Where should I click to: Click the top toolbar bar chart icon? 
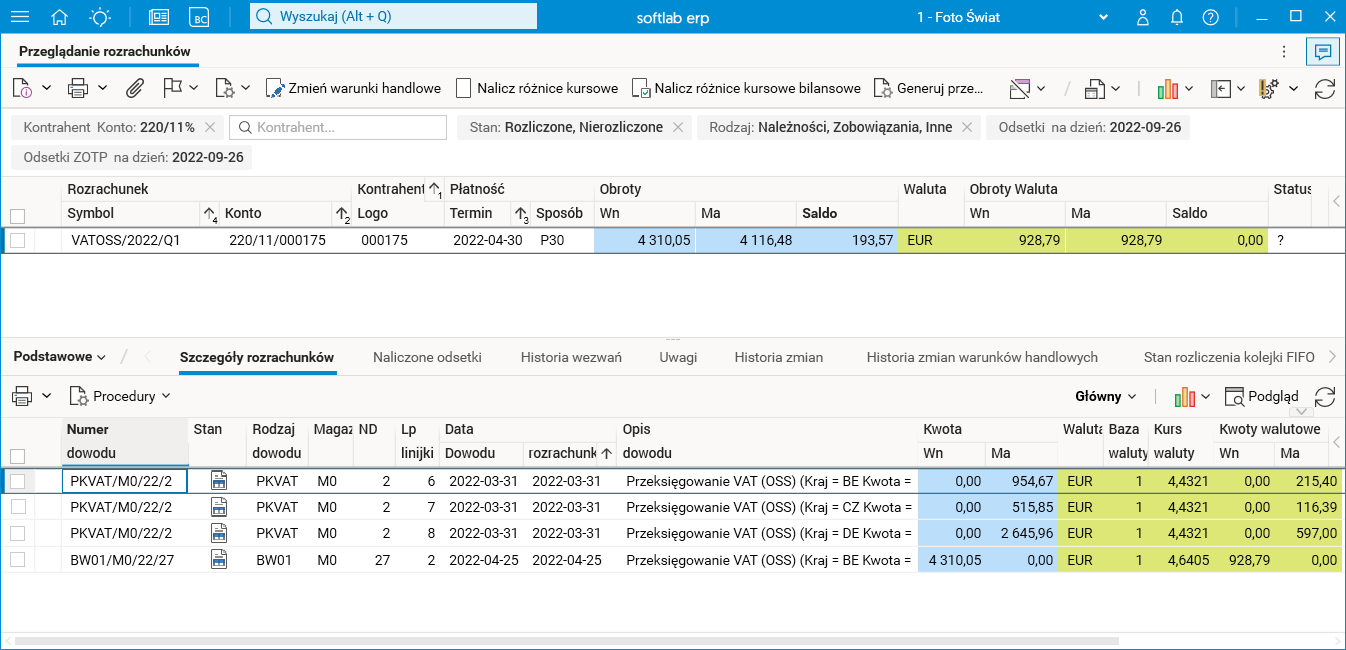(1167, 88)
